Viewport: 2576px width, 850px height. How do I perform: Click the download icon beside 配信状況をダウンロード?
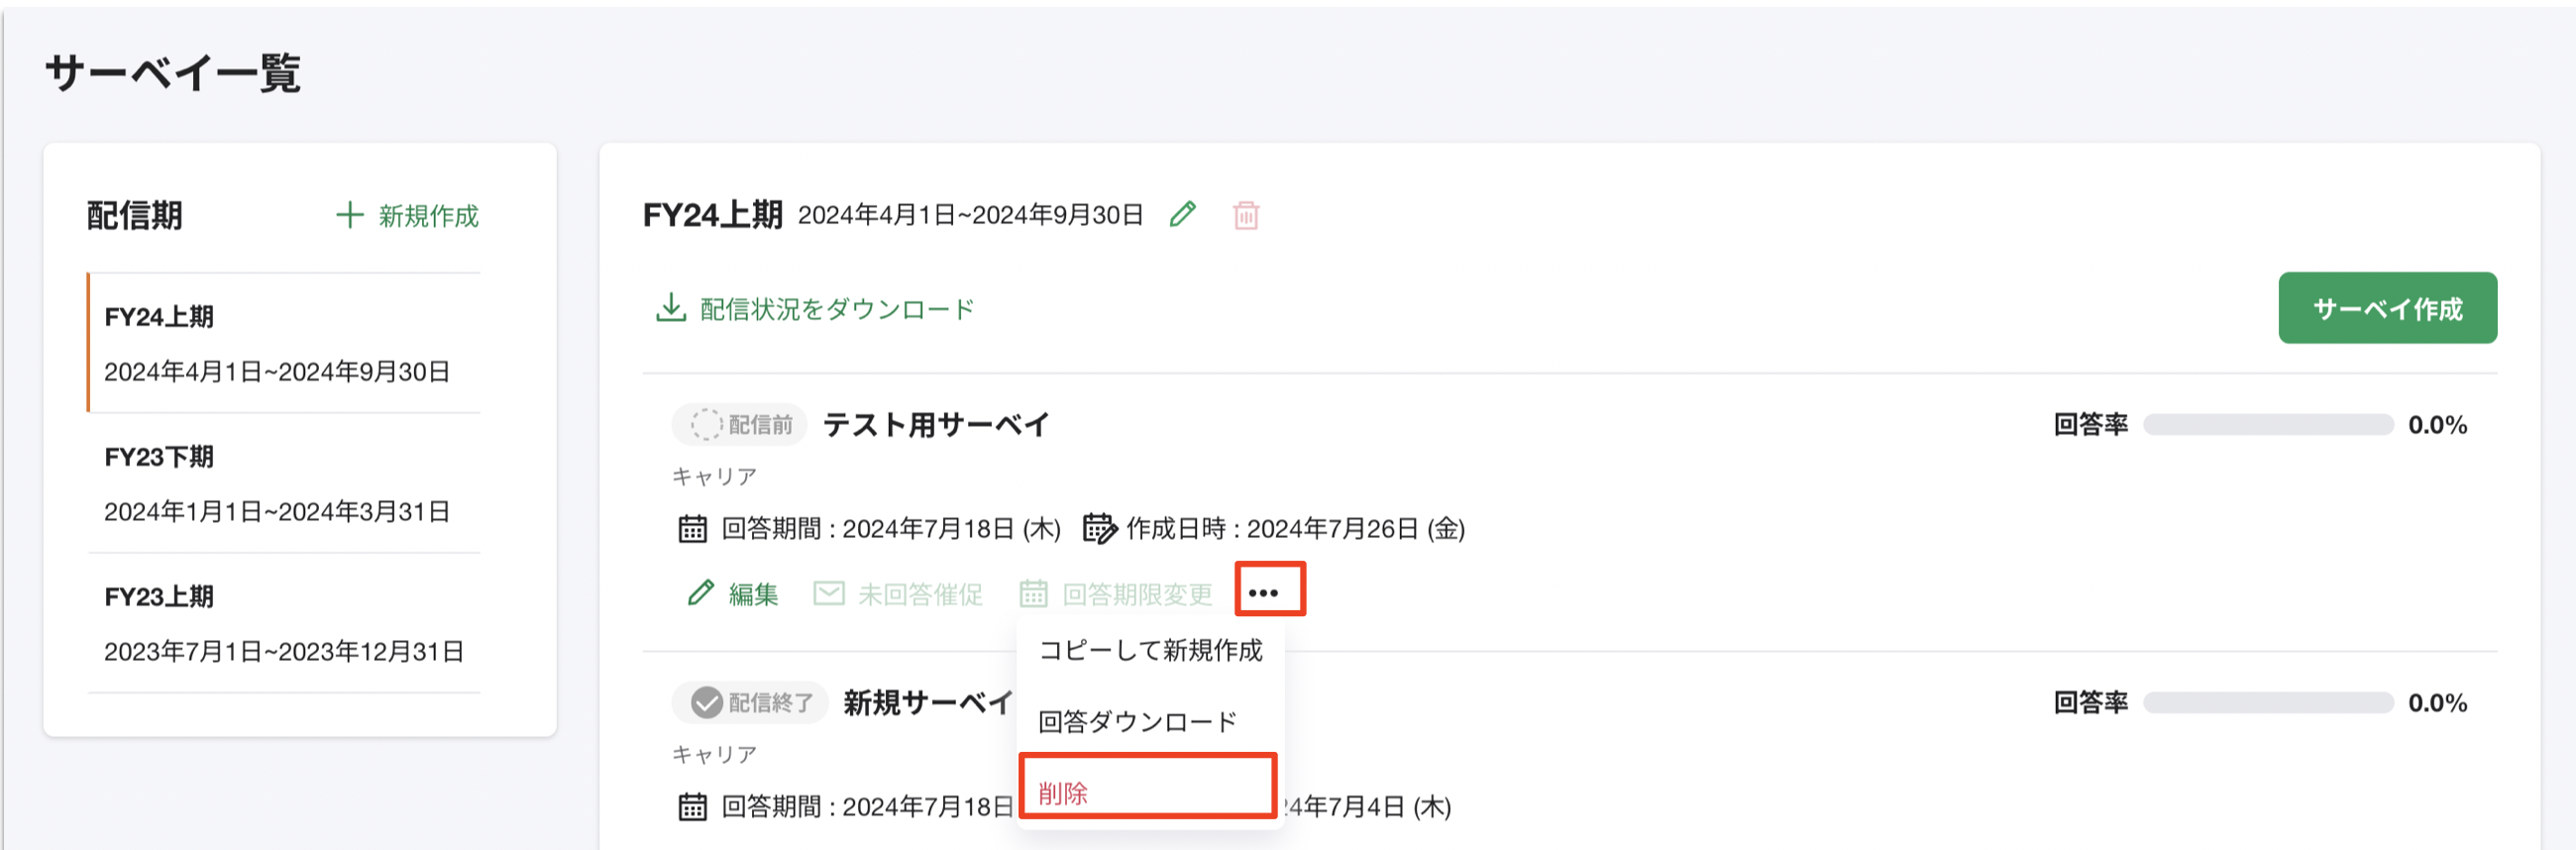670,306
